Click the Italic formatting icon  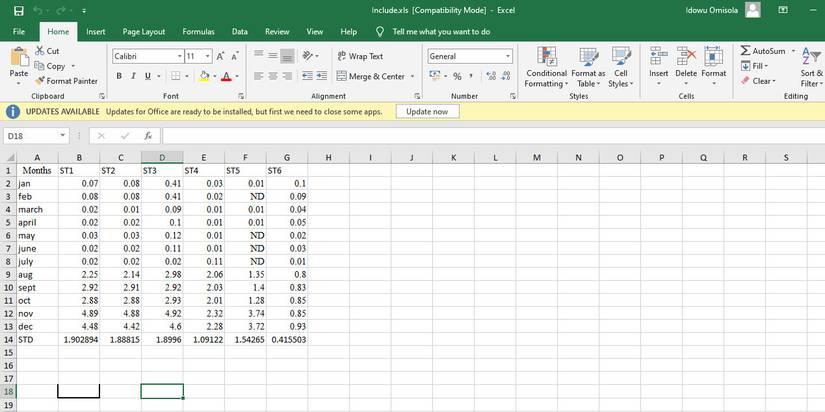tap(132, 76)
